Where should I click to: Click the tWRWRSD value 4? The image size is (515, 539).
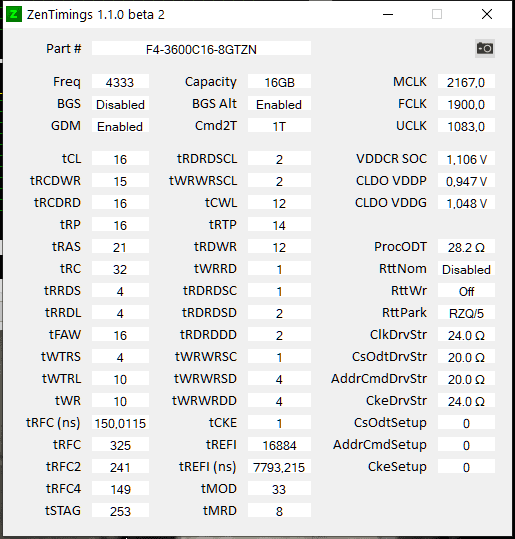pos(279,378)
